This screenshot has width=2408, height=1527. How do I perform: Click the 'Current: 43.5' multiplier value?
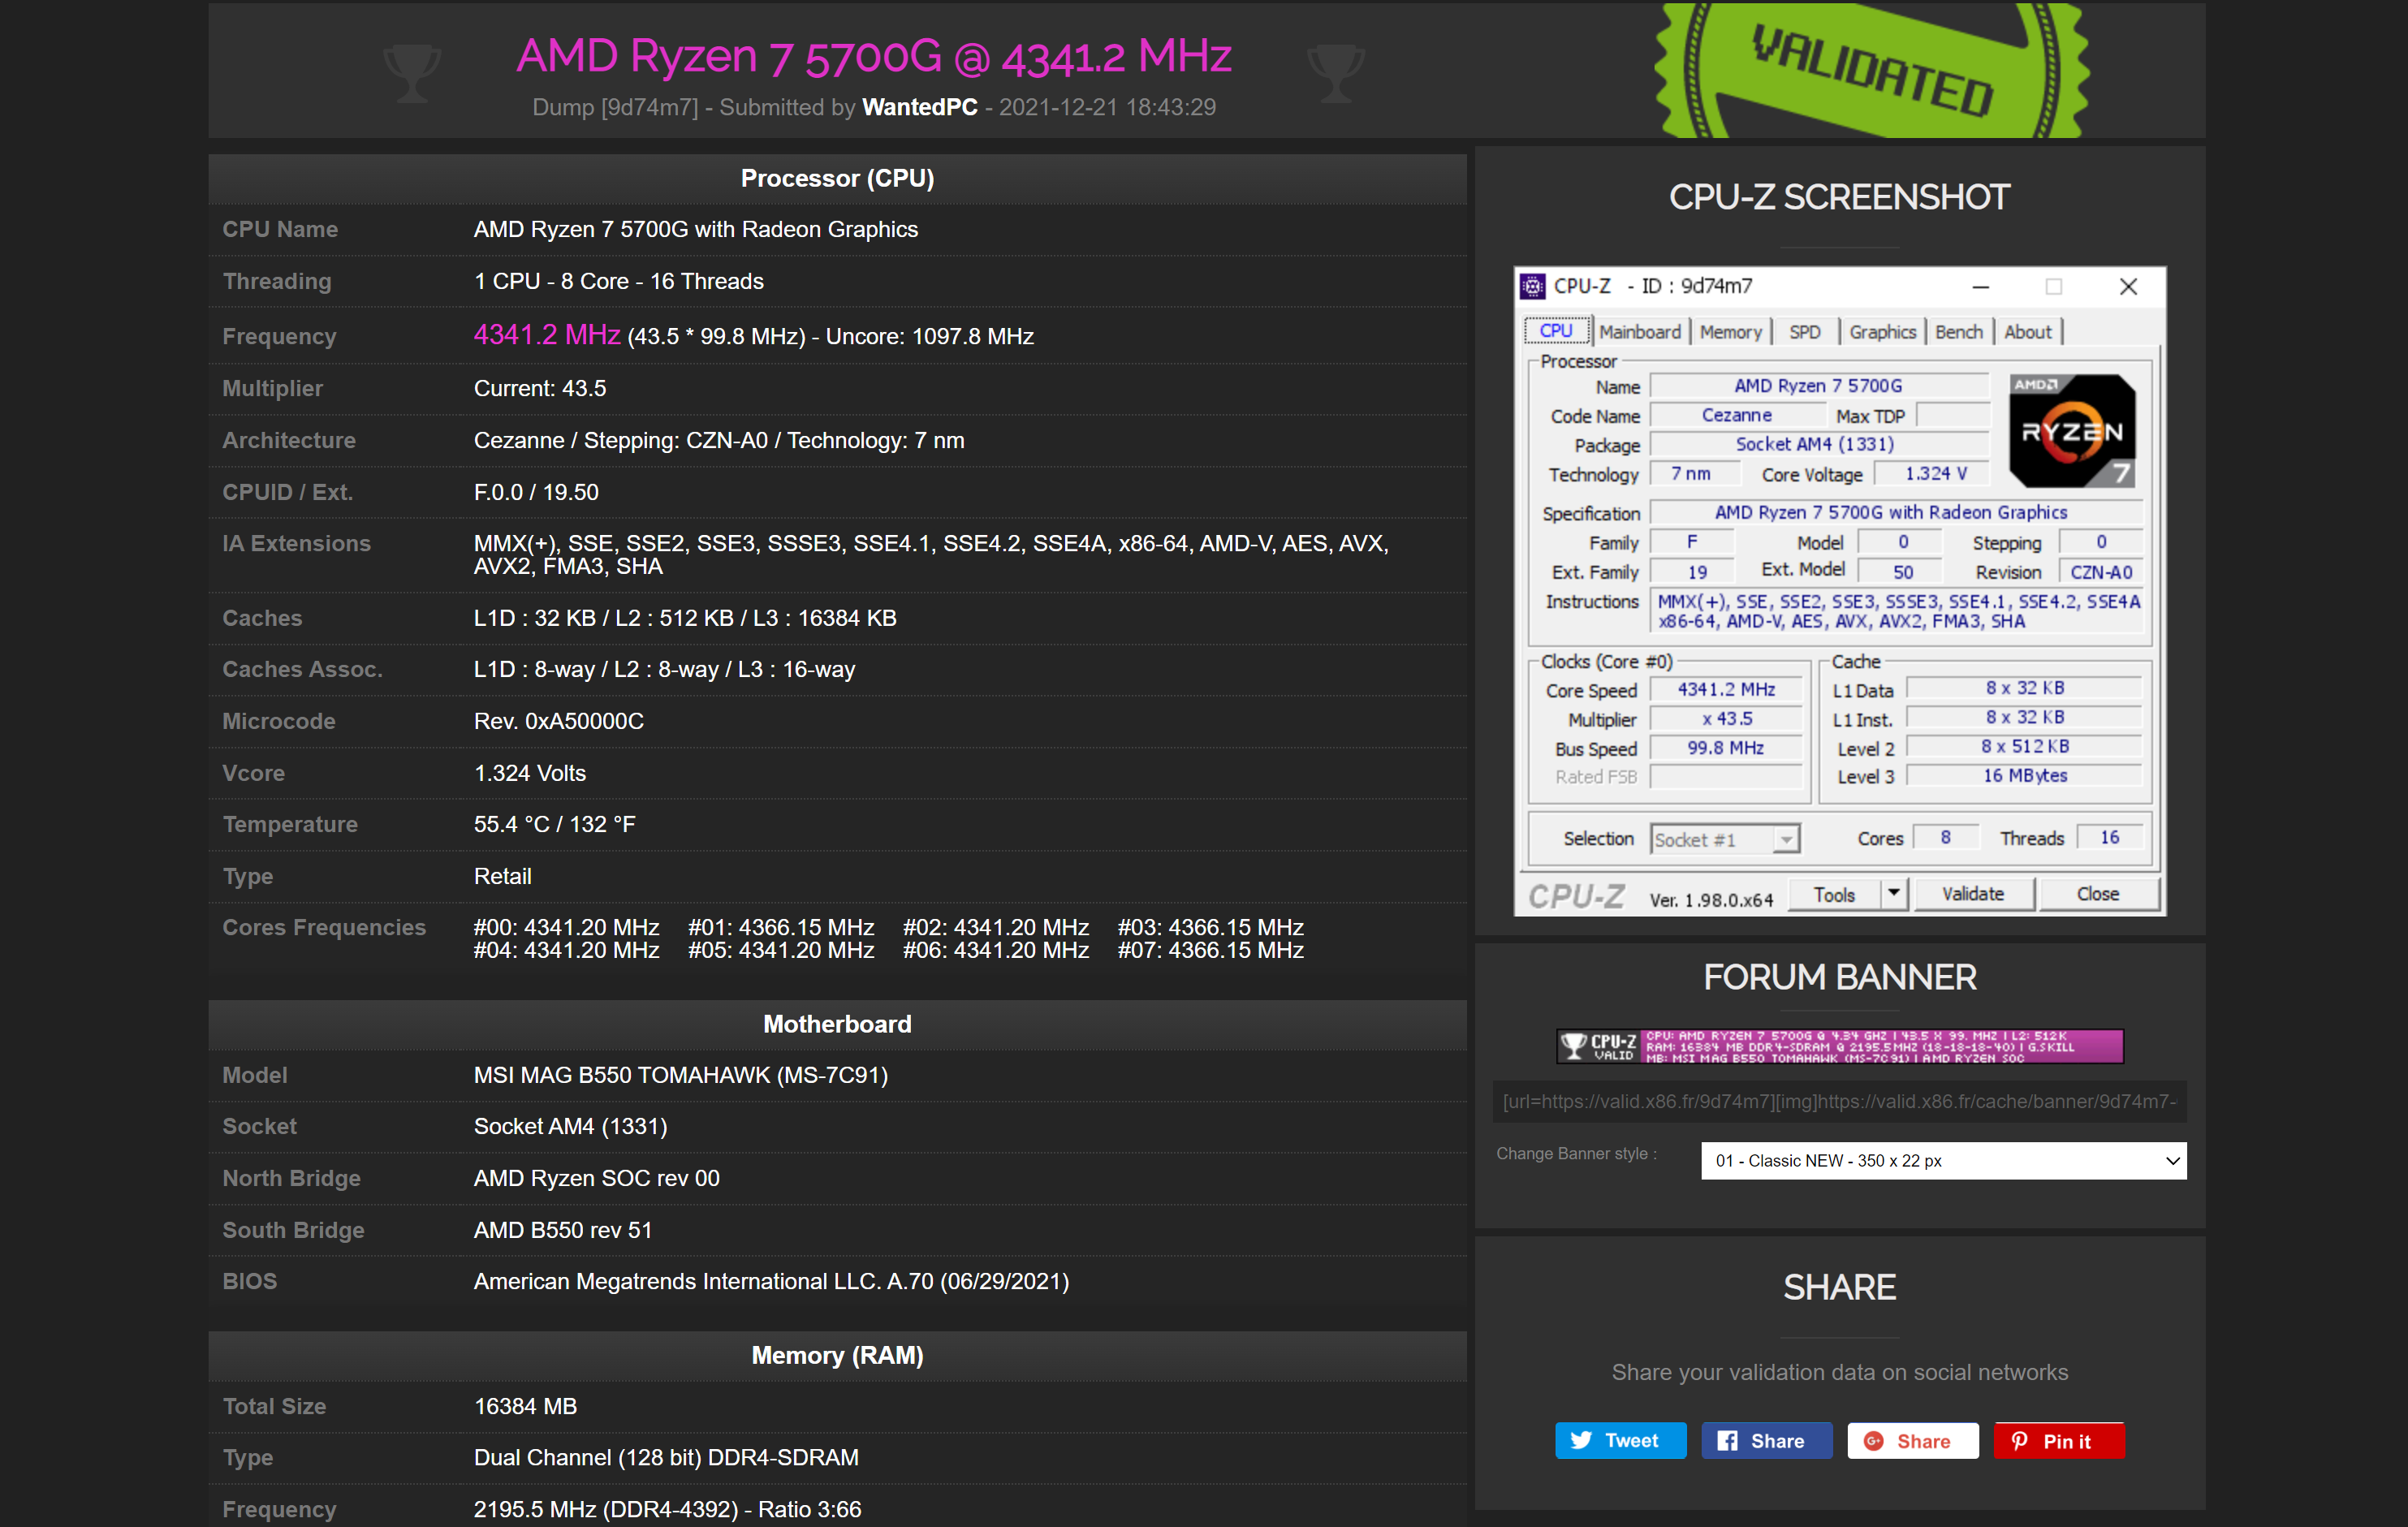540,389
